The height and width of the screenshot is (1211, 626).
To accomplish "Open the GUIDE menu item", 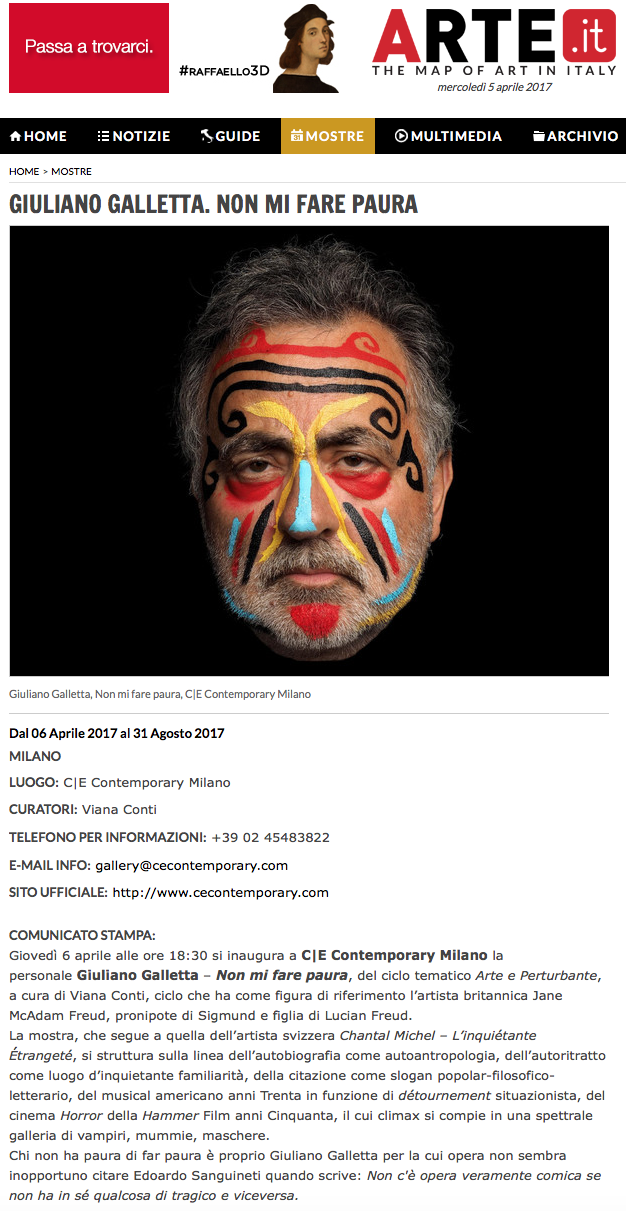I will pos(231,136).
